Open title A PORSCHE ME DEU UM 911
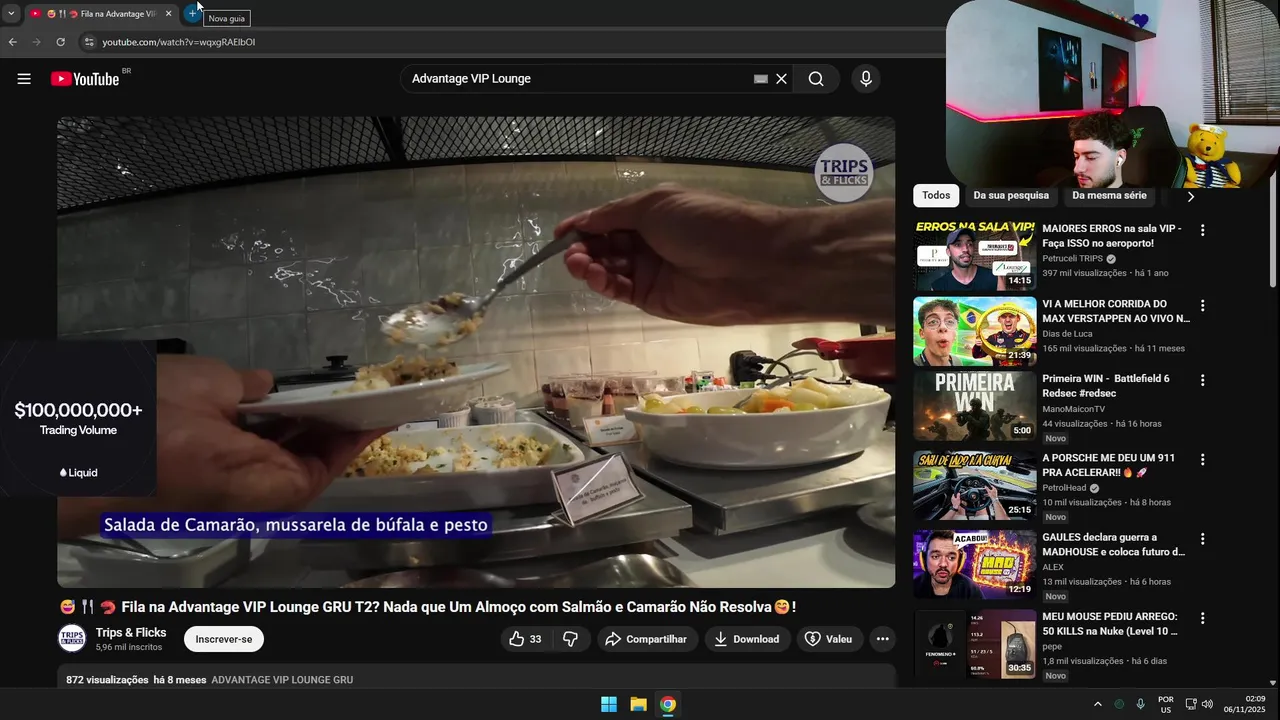The height and width of the screenshot is (720, 1280). (1108, 465)
